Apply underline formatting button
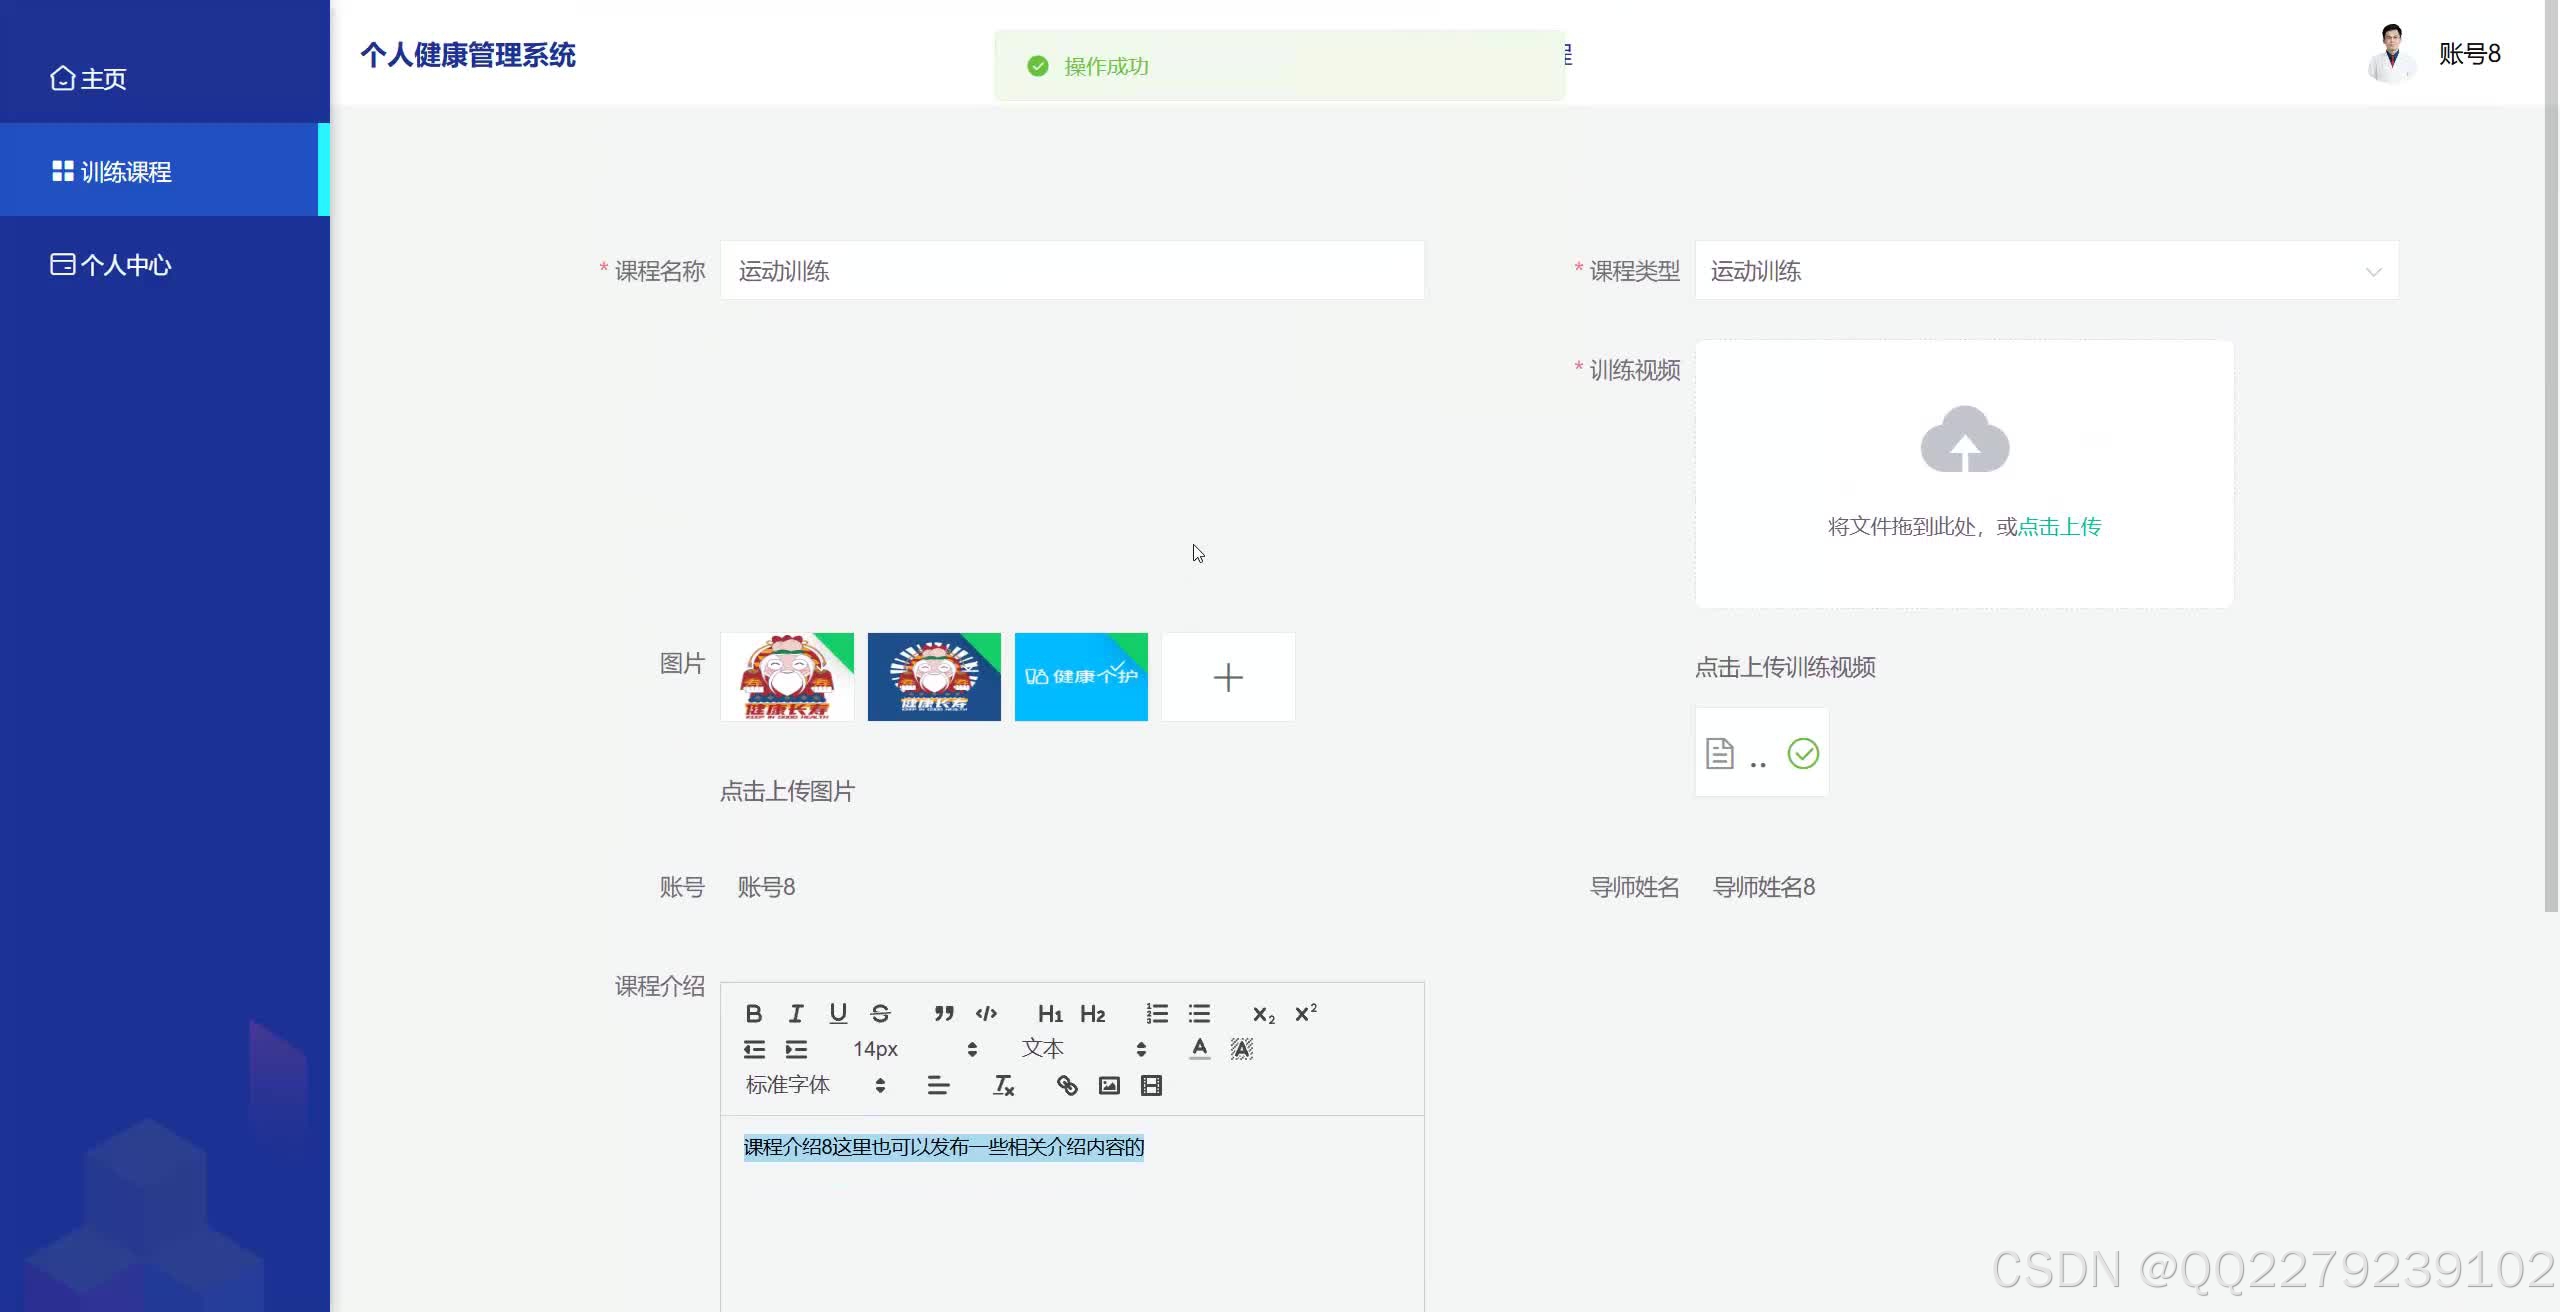This screenshot has height=1312, width=2560. (x=838, y=1014)
